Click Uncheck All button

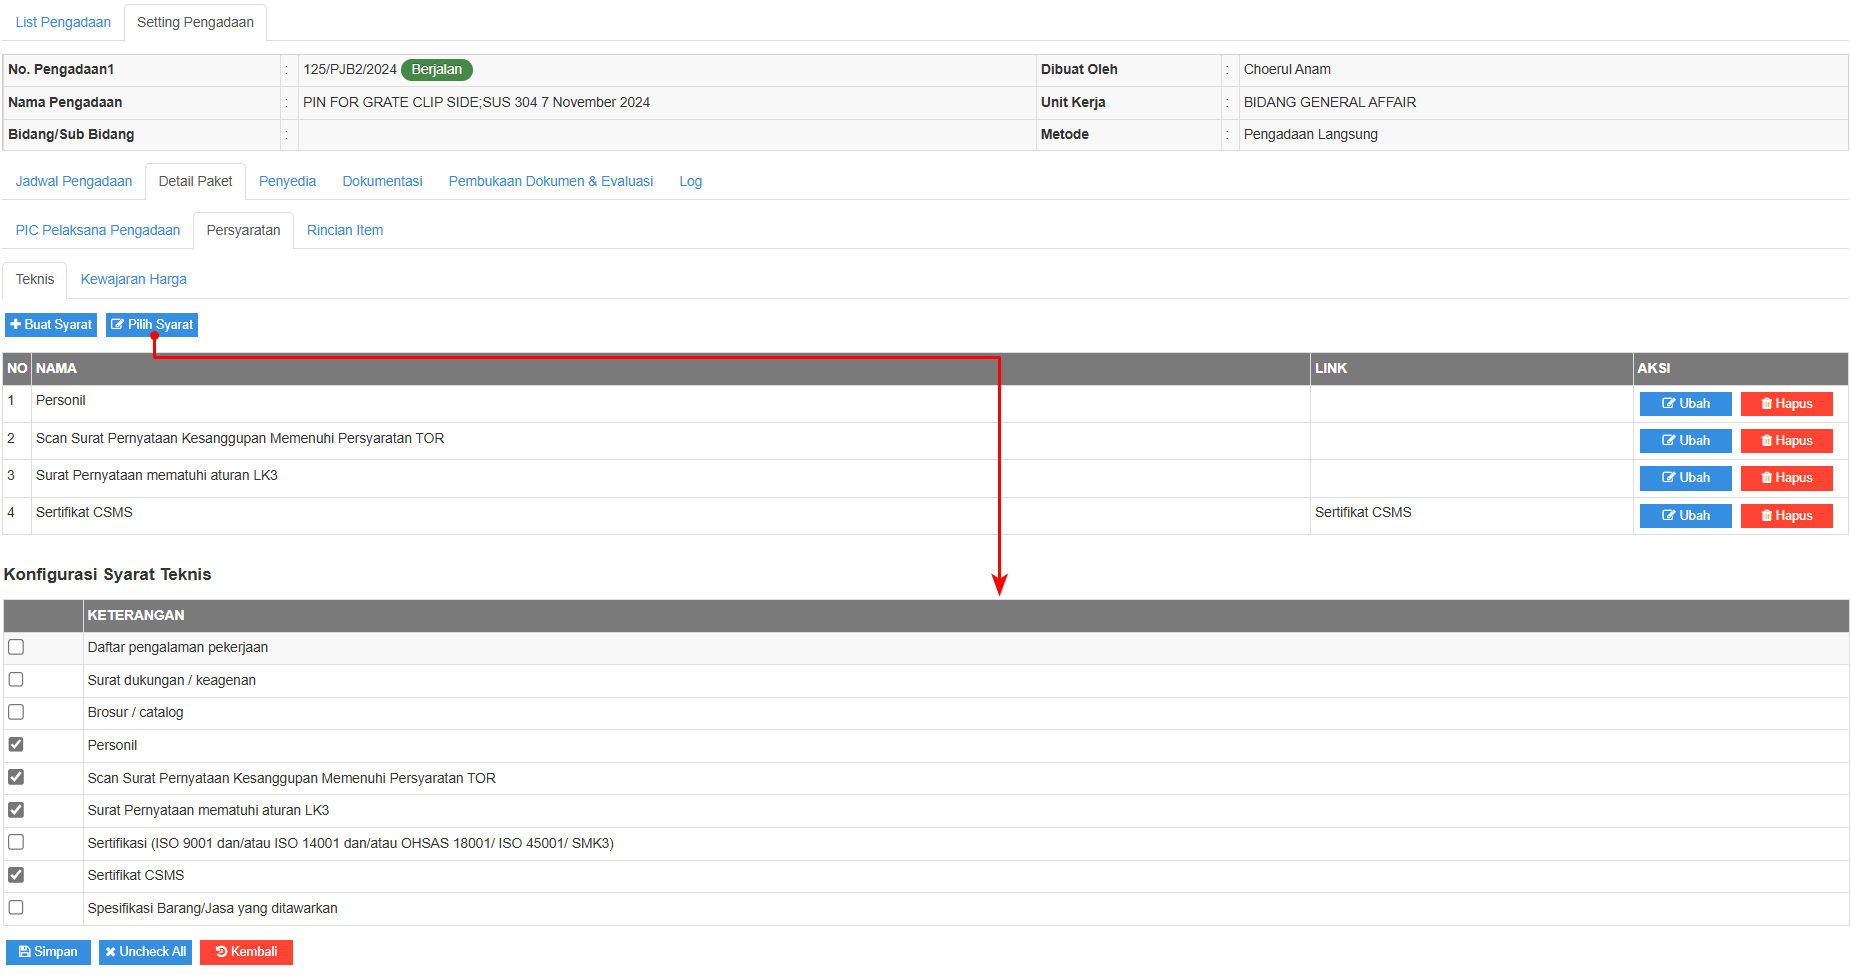145,952
